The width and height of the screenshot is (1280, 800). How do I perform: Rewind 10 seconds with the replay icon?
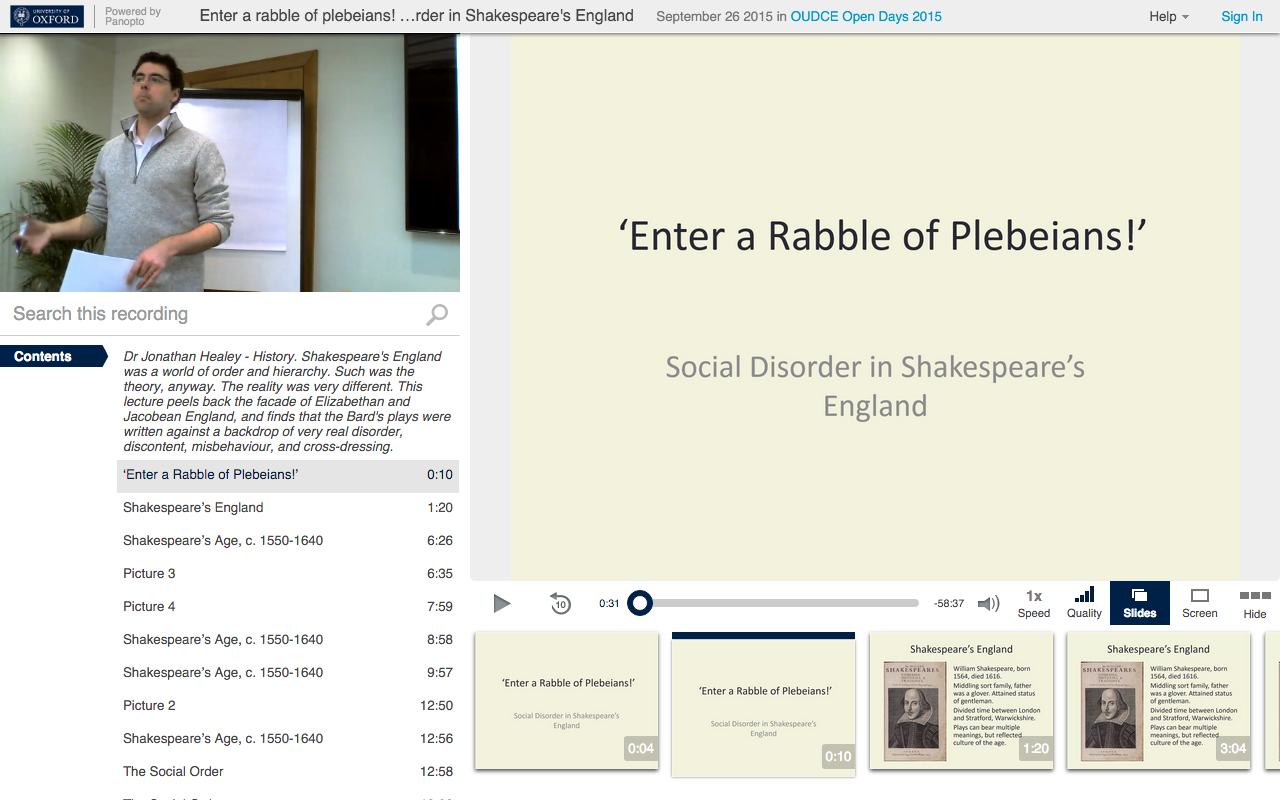[x=560, y=603]
